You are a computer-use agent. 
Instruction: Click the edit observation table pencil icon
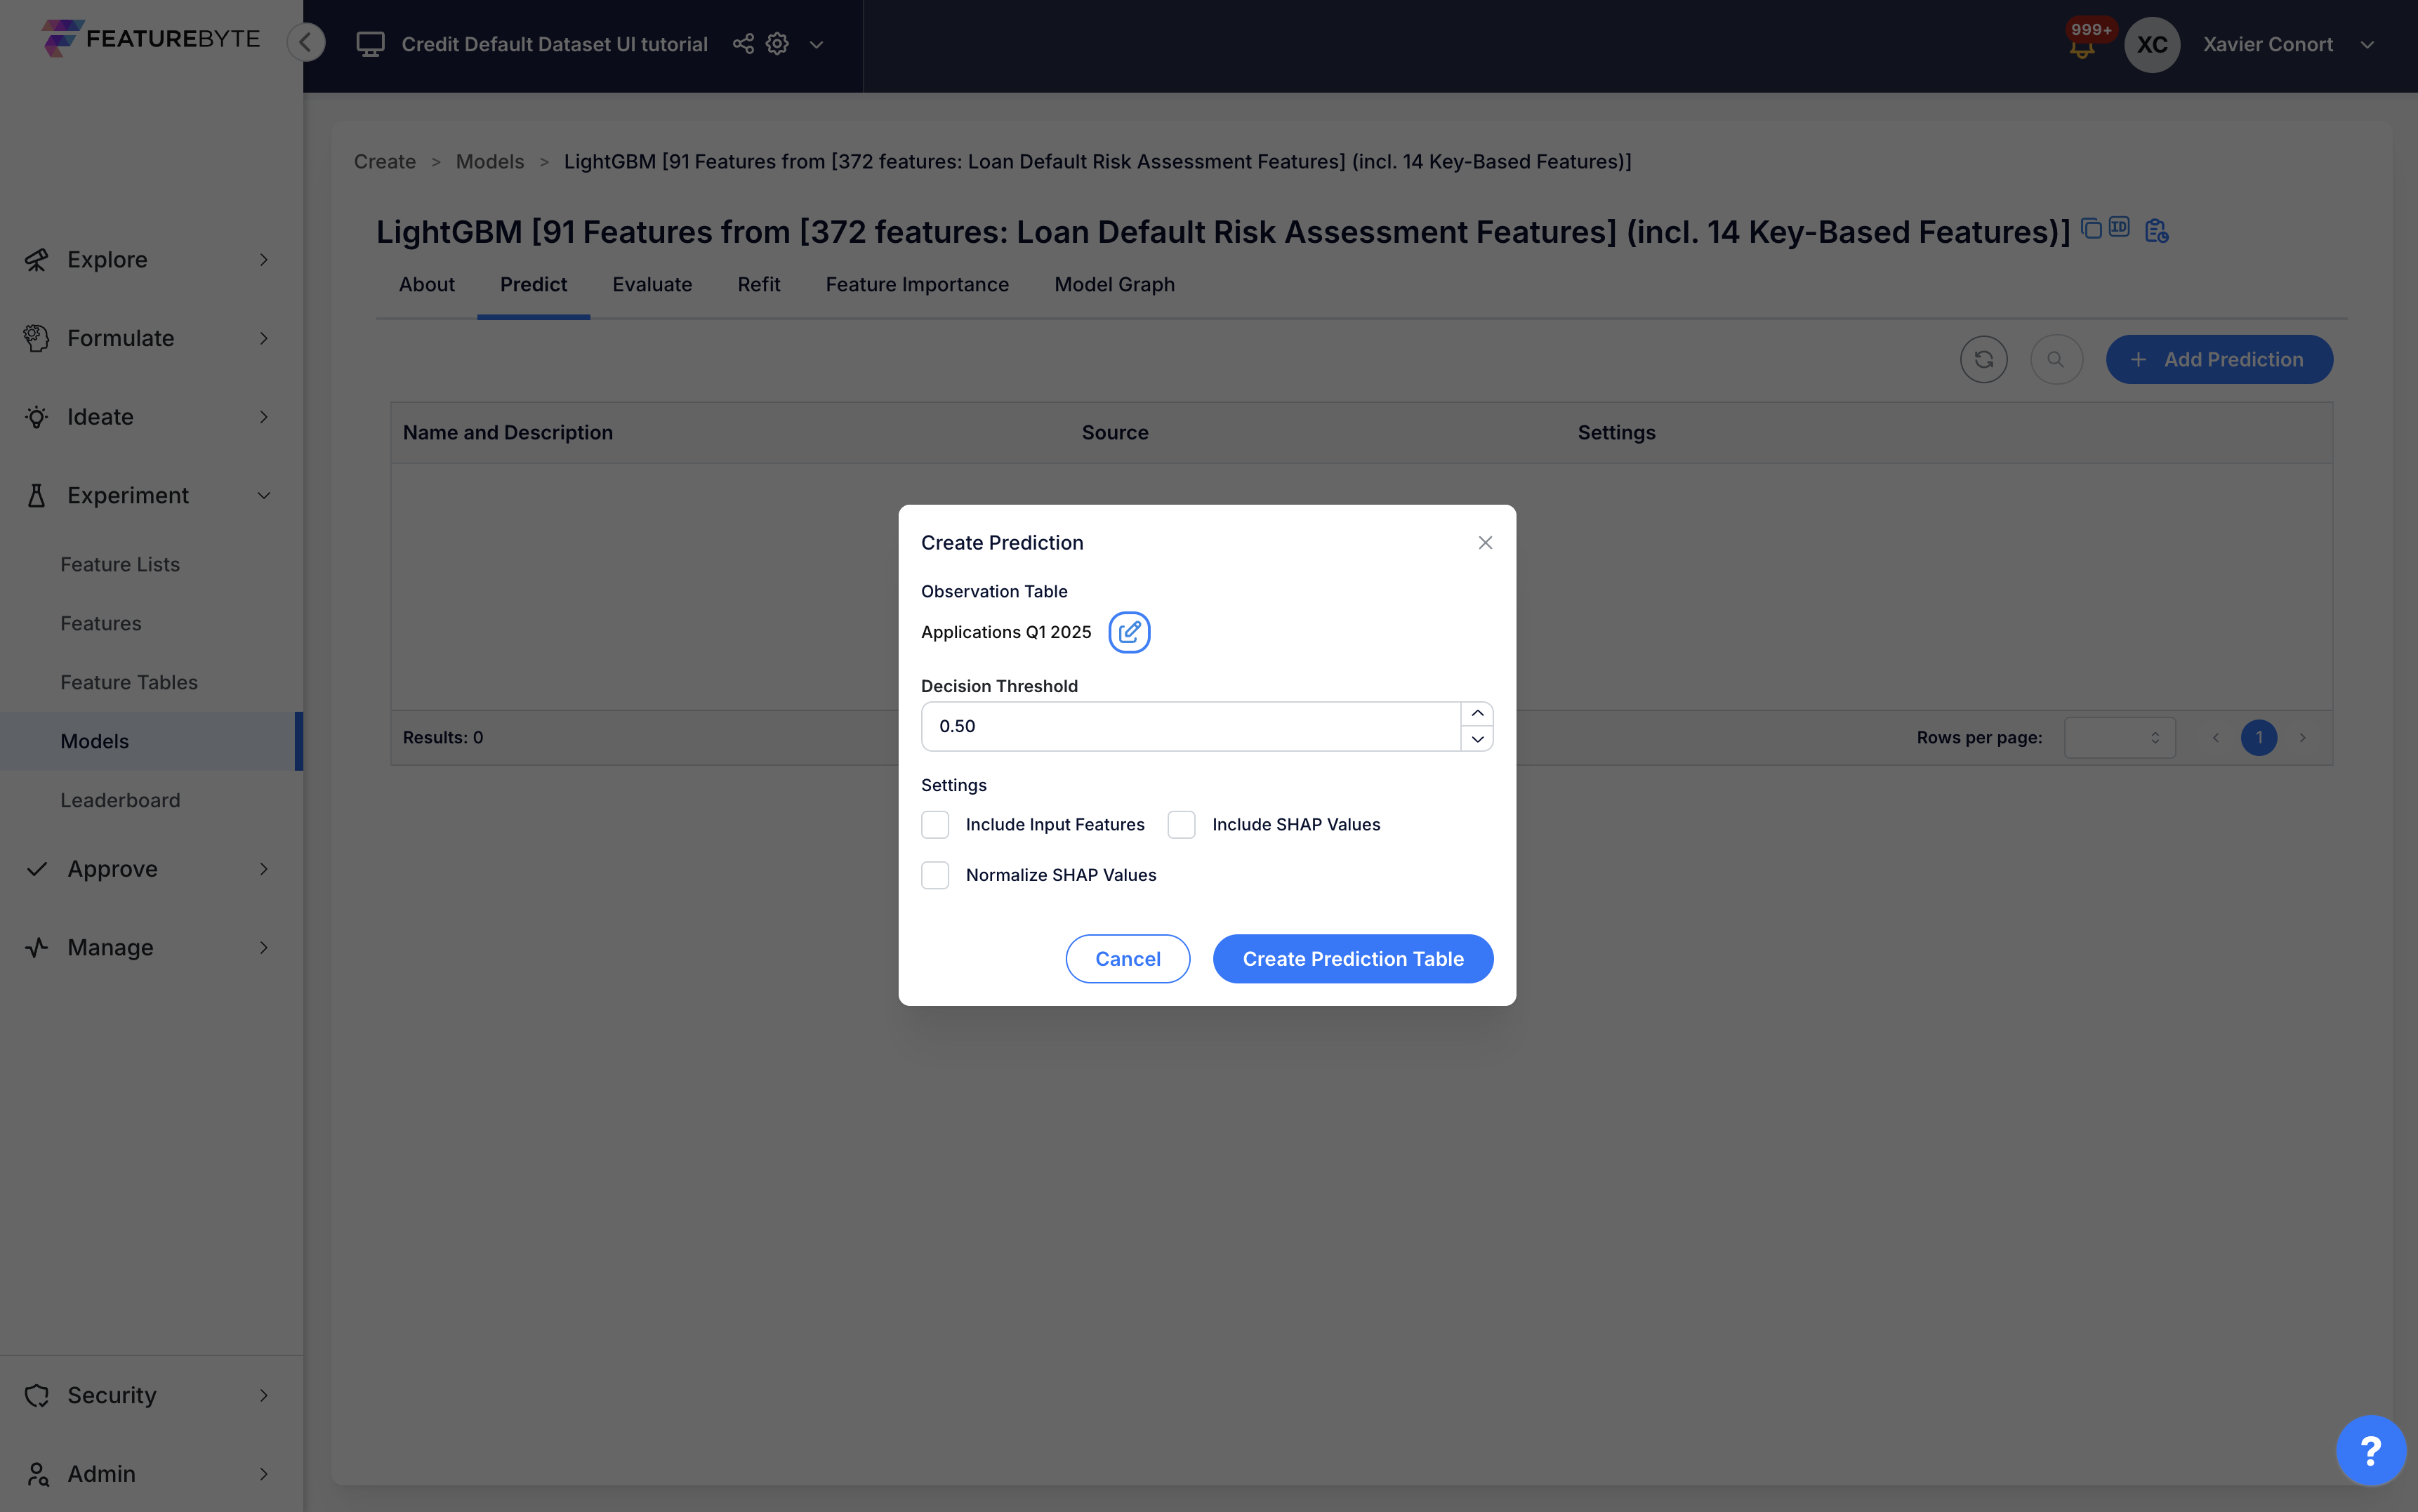pos(1129,632)
